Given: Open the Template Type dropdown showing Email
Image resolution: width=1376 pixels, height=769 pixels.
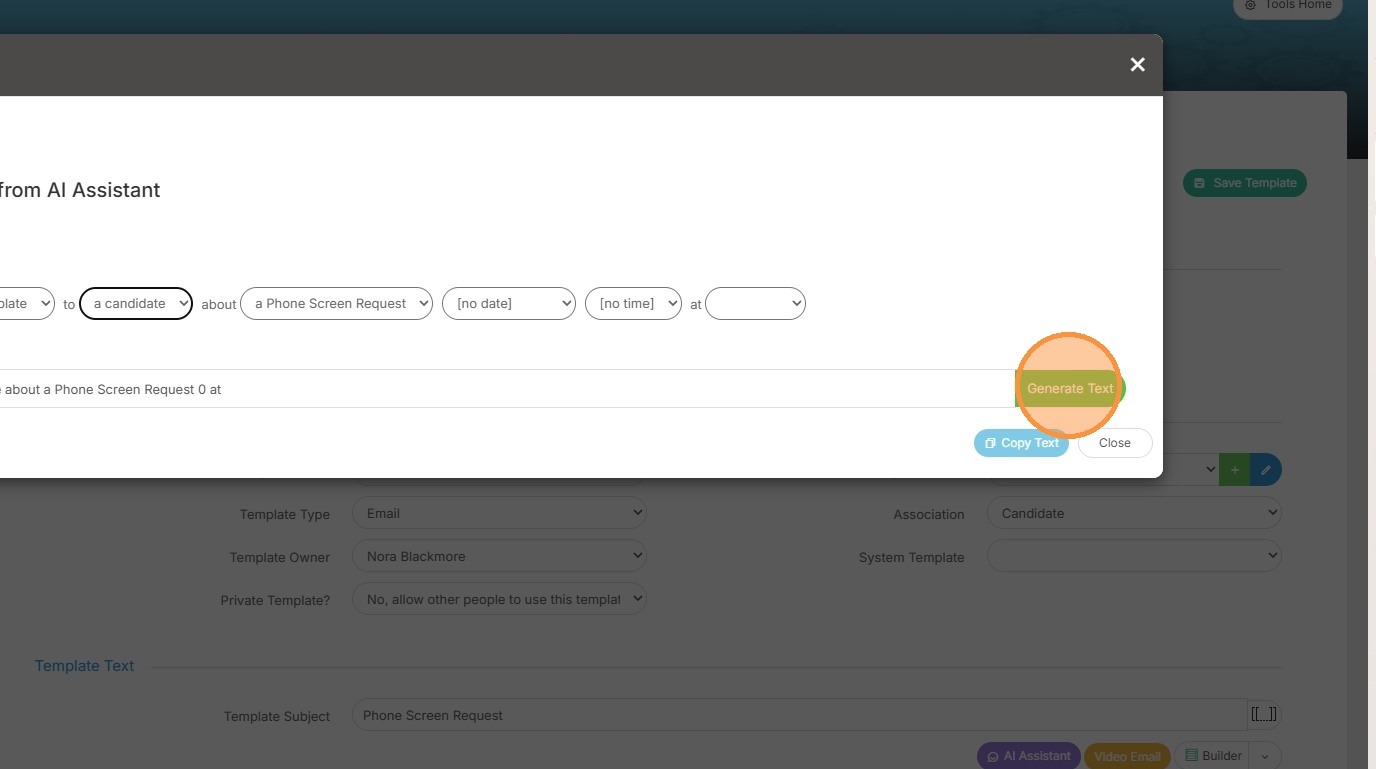Looking at the screenshot, I should [499, 513].
